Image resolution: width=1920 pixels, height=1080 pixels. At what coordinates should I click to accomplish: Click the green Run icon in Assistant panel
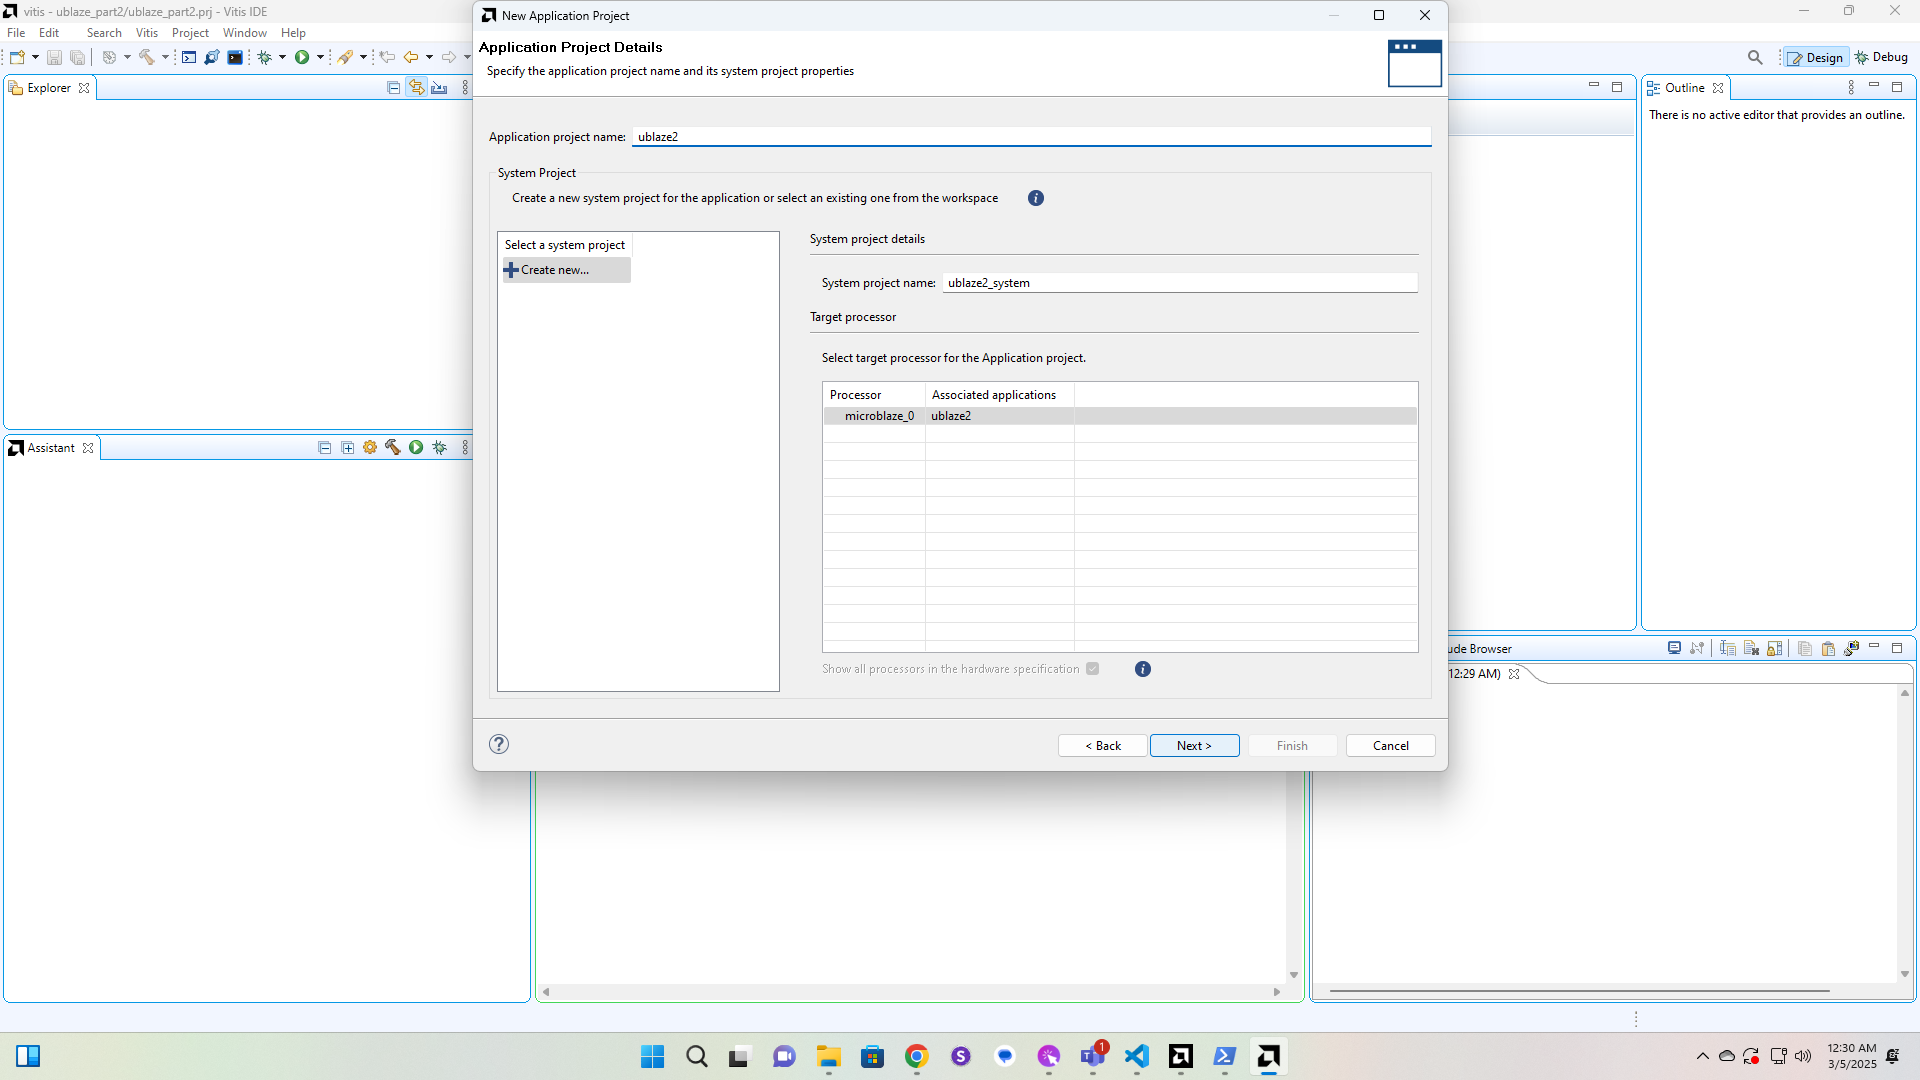[416, 448]
